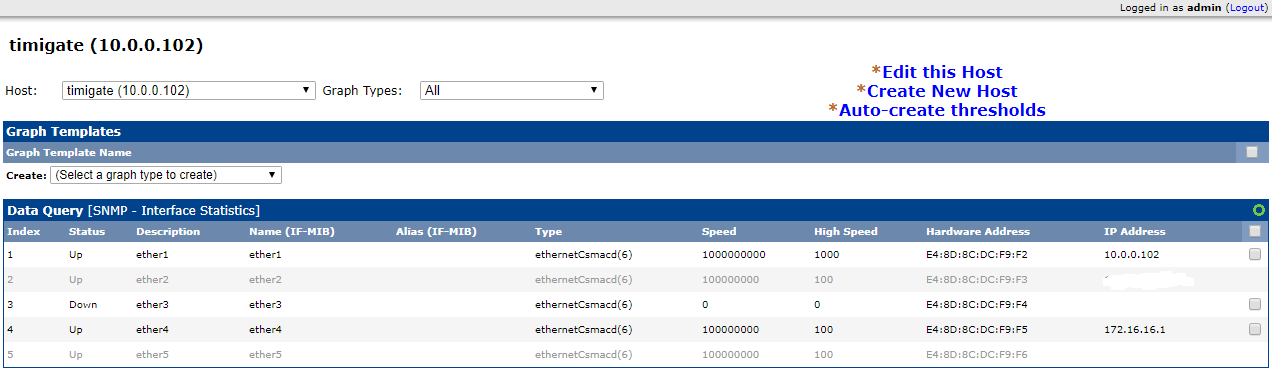The height and width of the screenshot is (368, 1272).
Task: Reload the SNMP data query using green circle icon
Action: tap(1259, 210)
